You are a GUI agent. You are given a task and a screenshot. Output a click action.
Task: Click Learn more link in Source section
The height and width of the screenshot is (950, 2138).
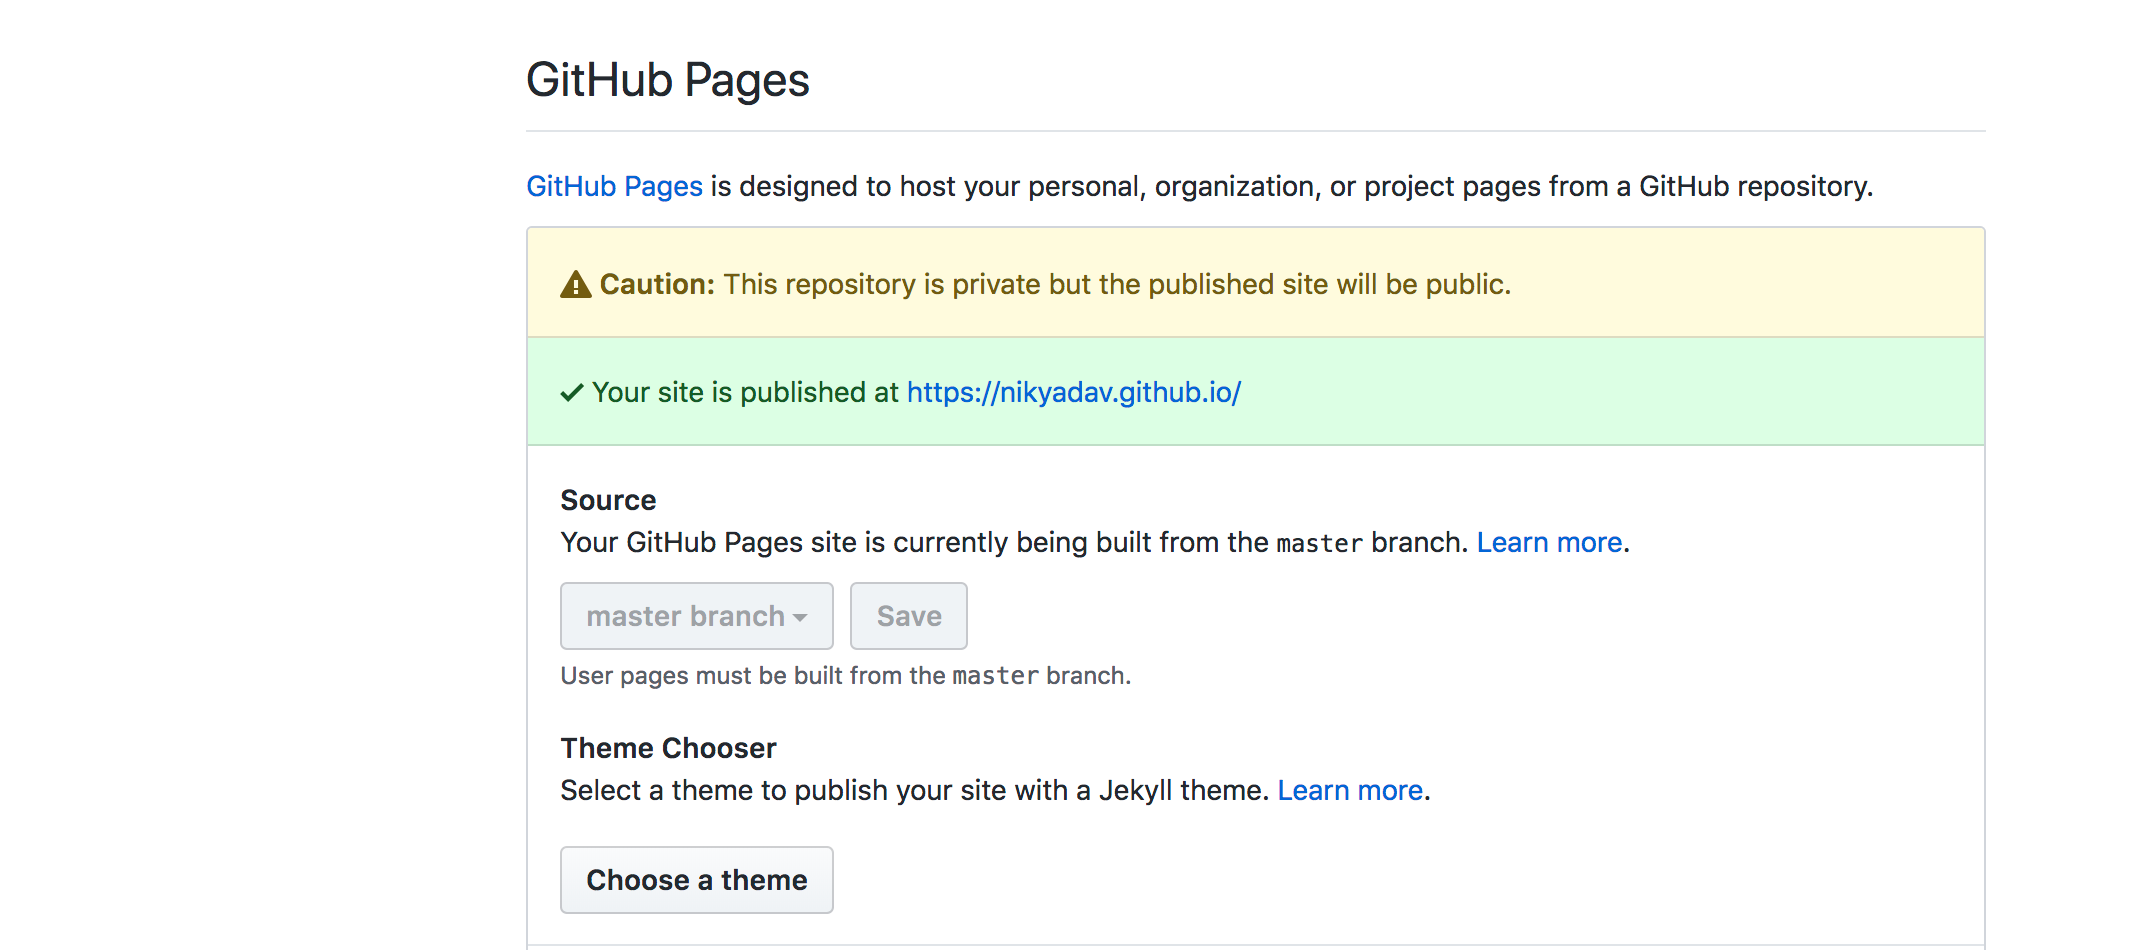tap(1549, 542)
